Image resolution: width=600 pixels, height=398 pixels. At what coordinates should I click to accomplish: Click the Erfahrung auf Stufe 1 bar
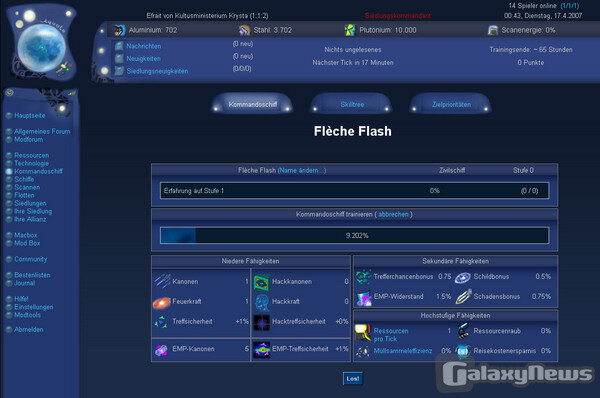coord(354,191)
